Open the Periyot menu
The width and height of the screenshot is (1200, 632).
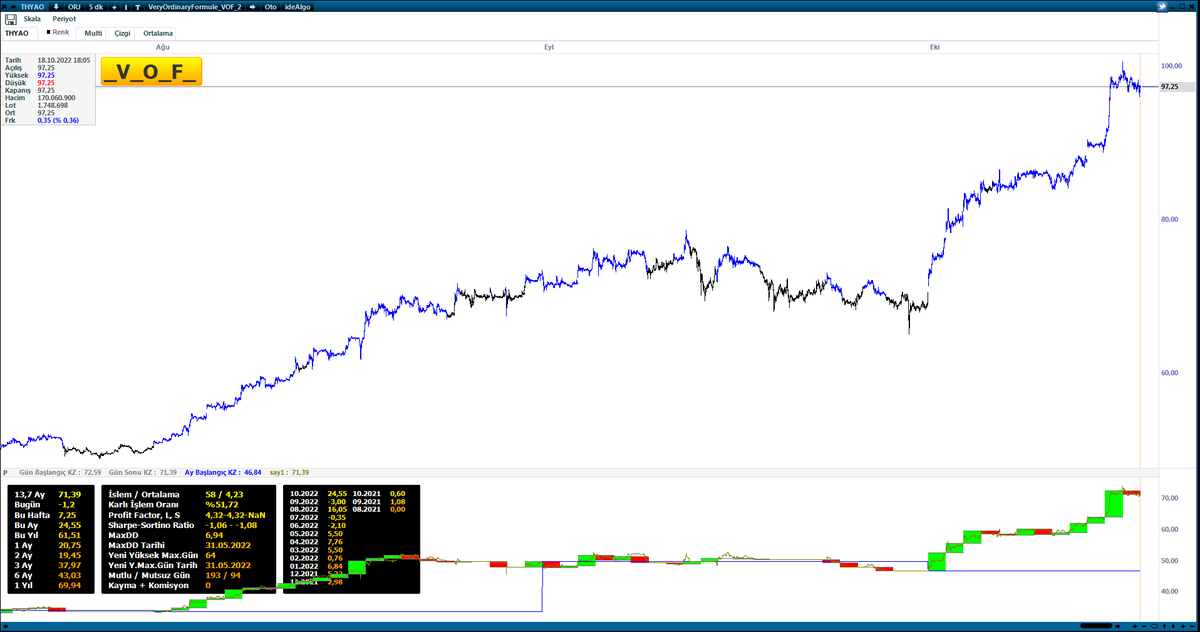click(64, 19)
